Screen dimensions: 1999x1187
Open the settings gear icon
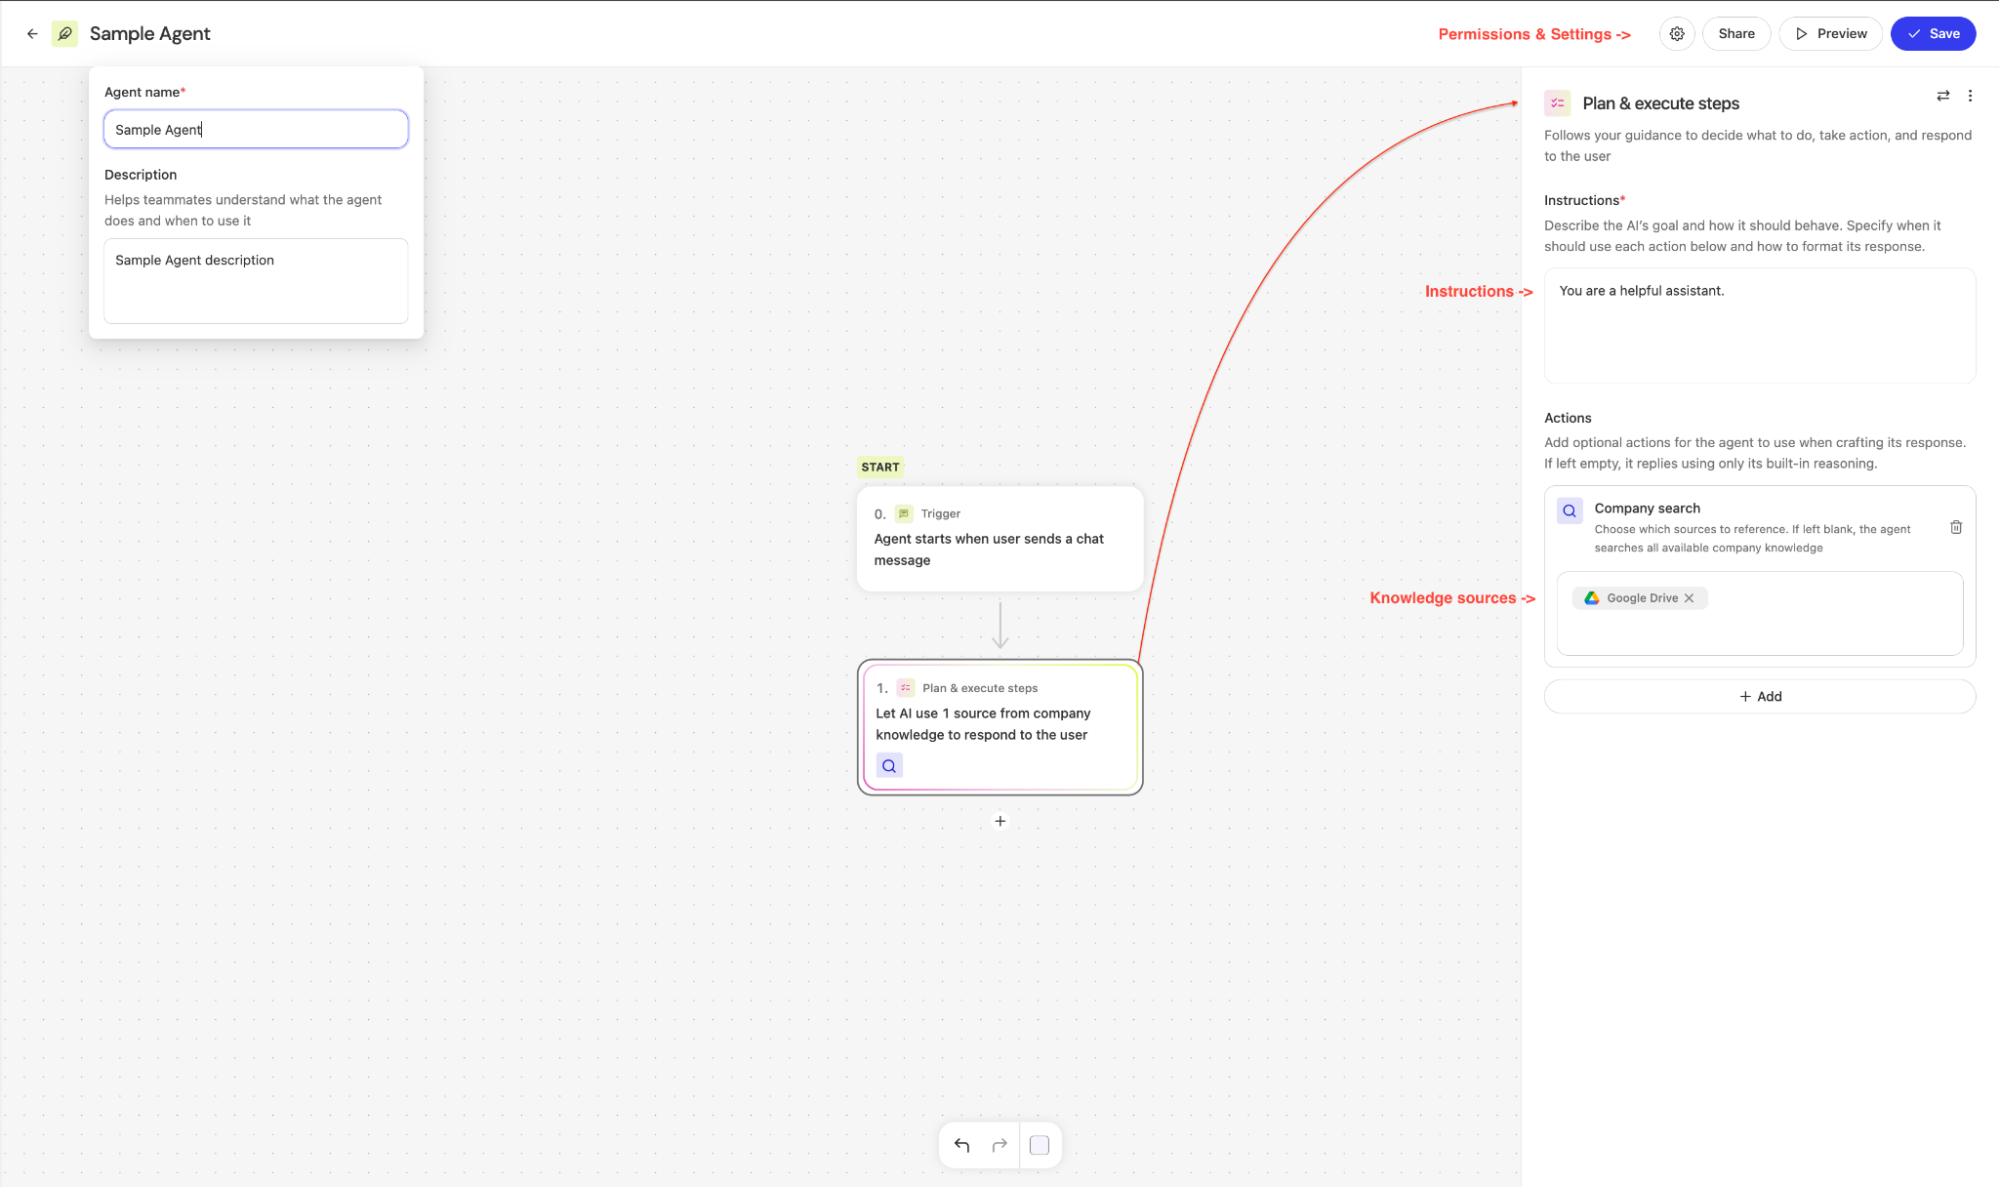click(x=1677, y=34)
